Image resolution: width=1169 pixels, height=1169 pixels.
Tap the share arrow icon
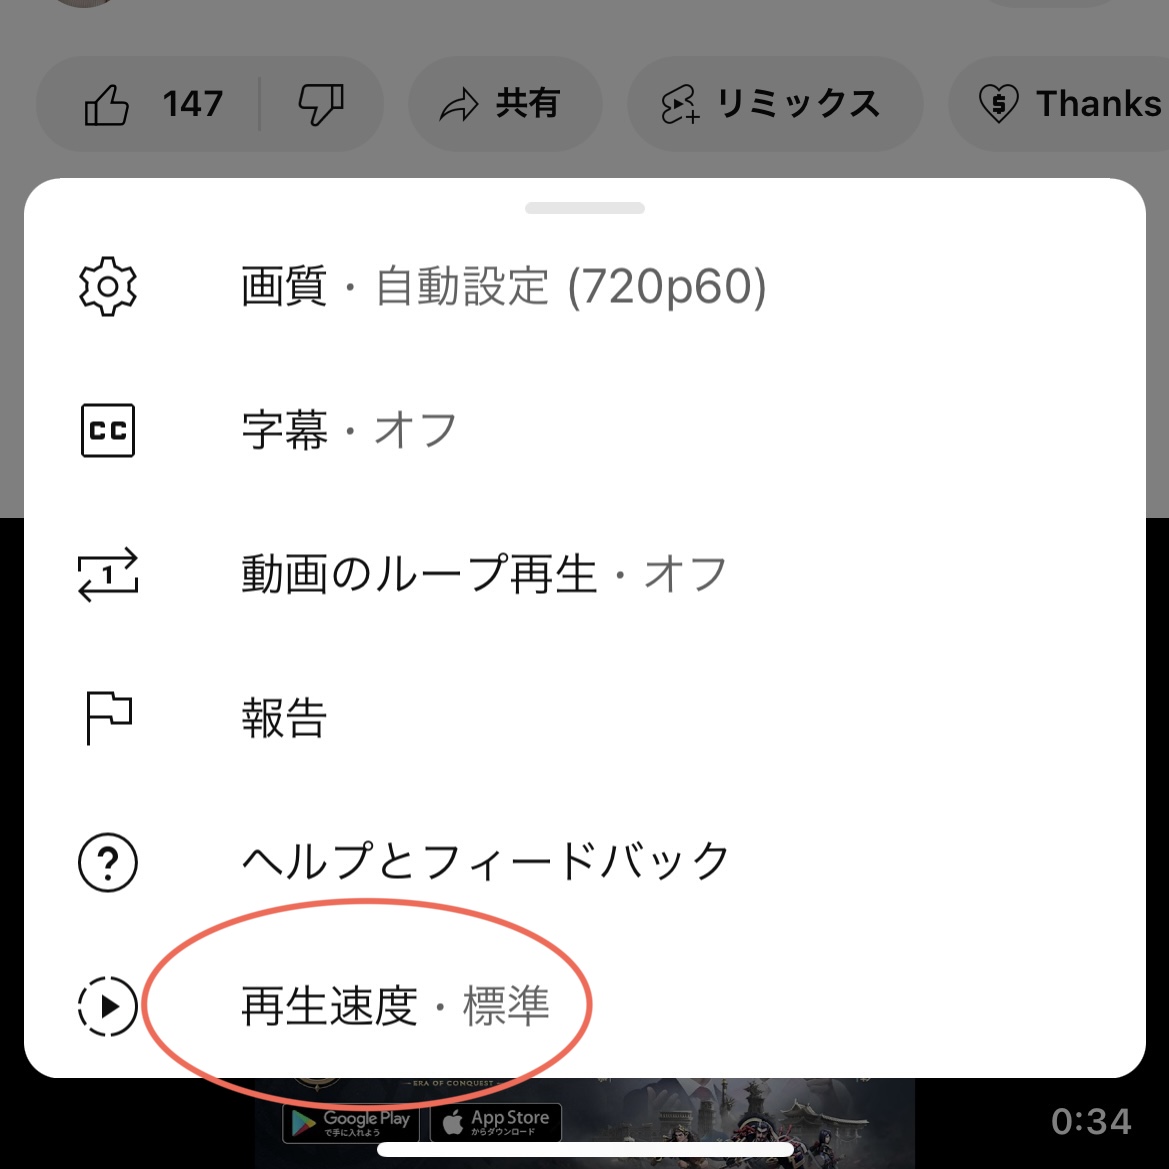458,104
